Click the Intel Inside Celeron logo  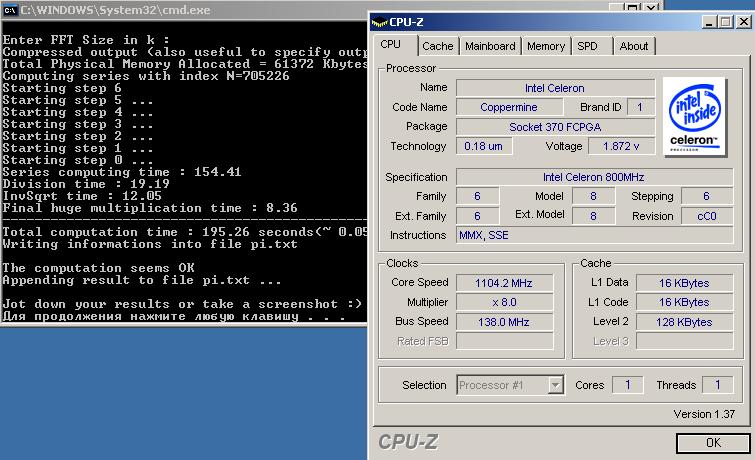(695, 117)
